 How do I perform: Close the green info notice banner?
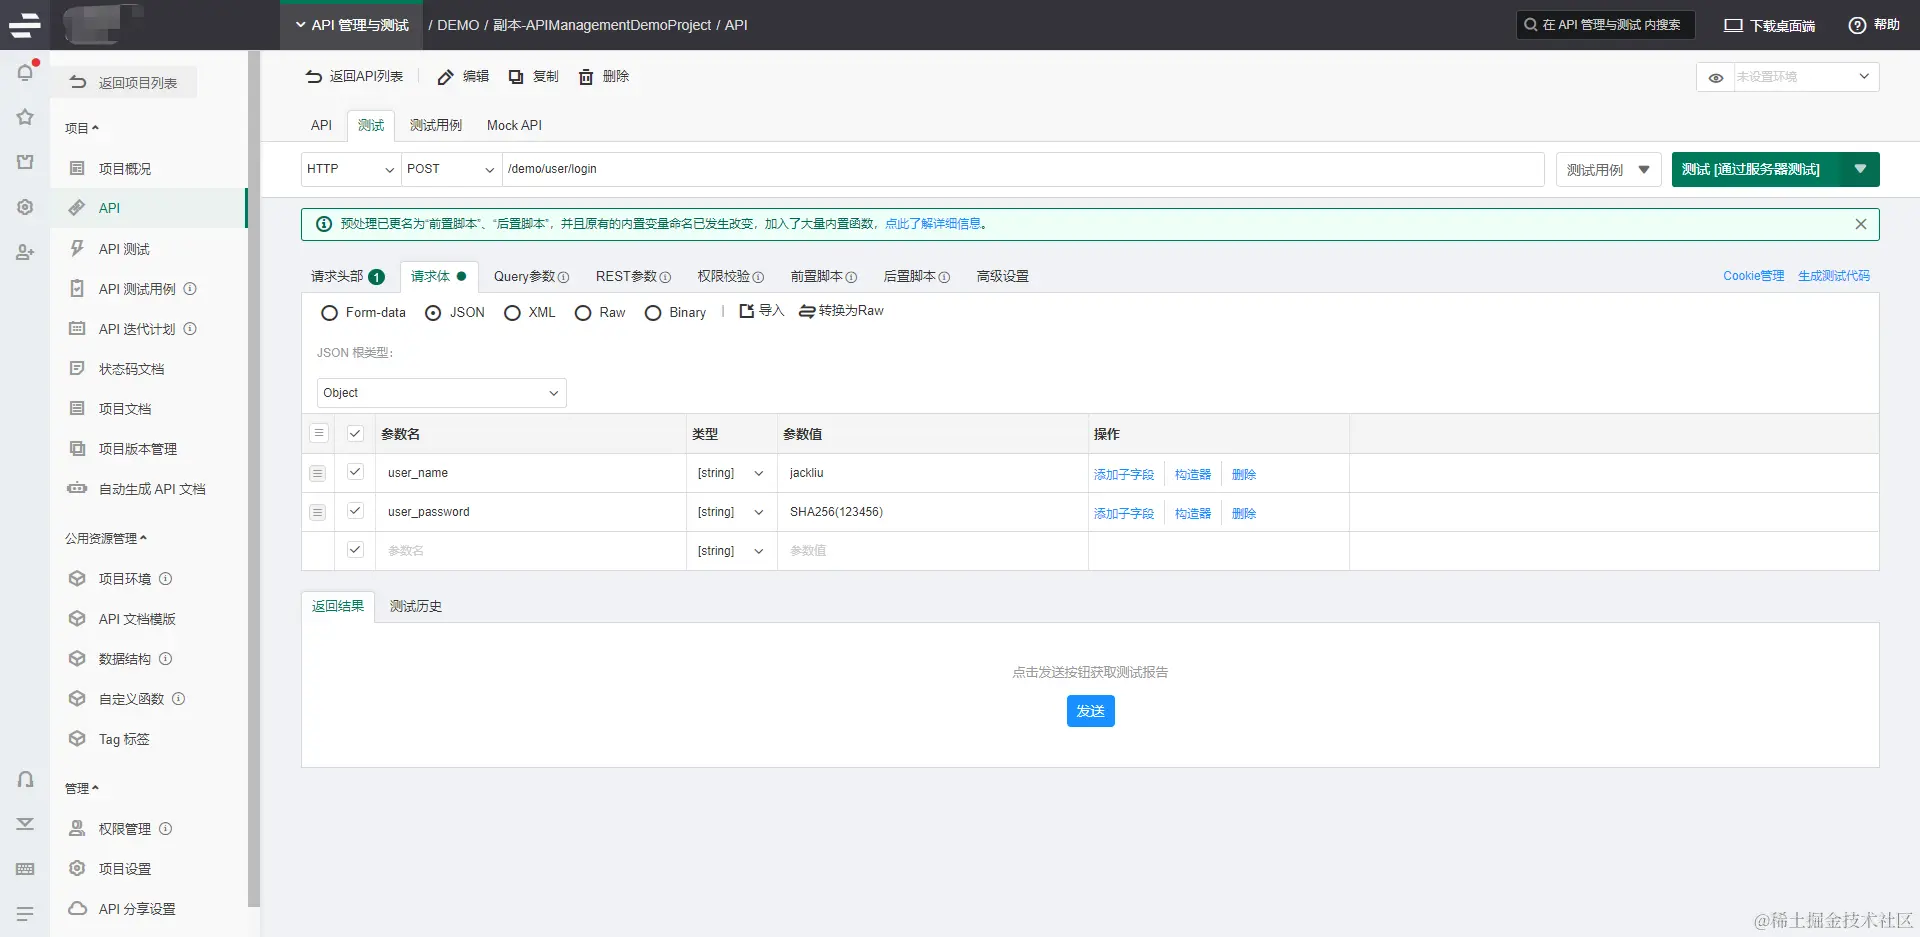[1861, 224]
